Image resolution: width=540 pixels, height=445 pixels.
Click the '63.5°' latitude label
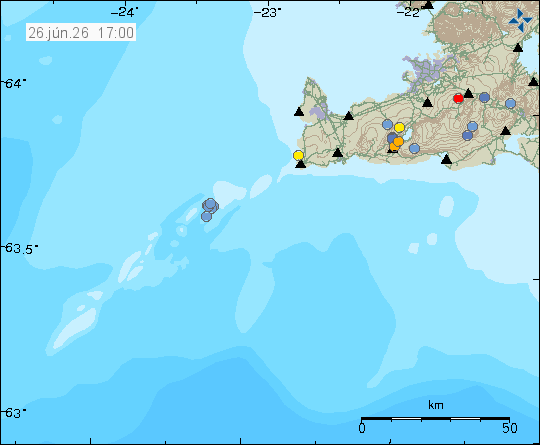pyautogui.click(x=21, y=248)
